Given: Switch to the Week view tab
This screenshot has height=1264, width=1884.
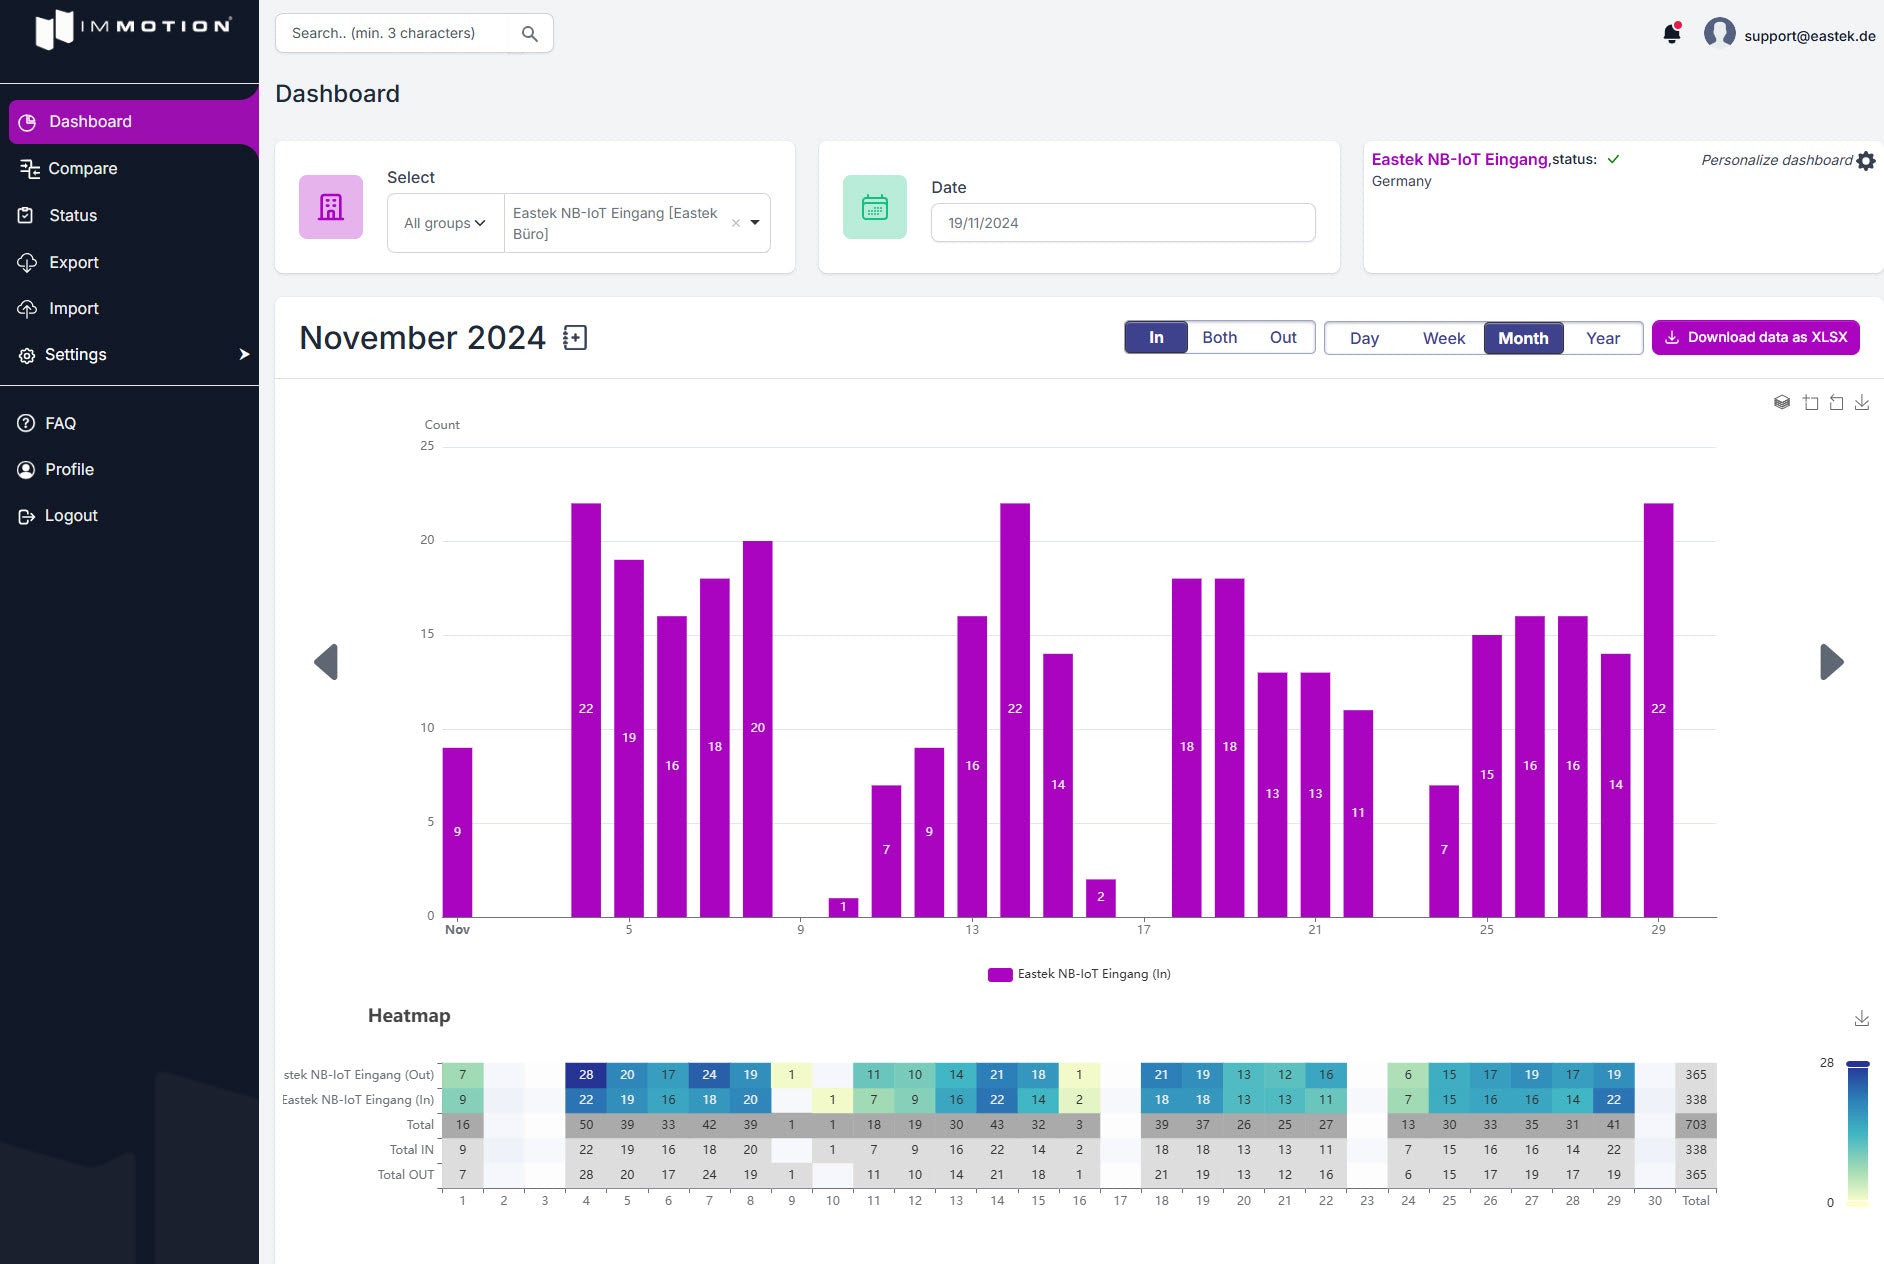Looking at the screenshot, I should (1444, 338).
